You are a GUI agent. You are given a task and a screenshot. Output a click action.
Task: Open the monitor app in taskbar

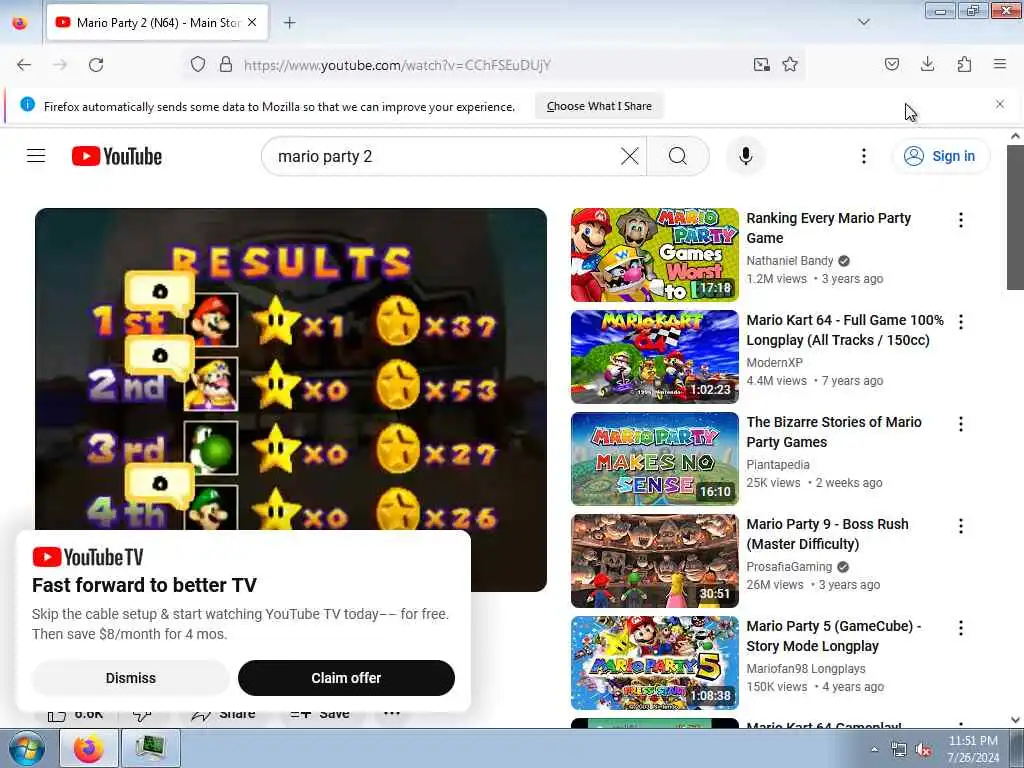click(150, 748)
